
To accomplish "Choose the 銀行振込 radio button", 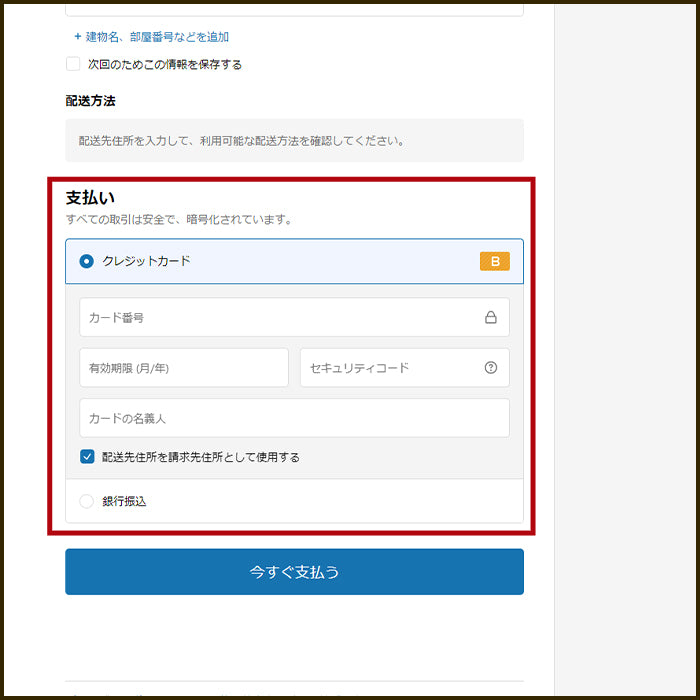I will 87,501.
